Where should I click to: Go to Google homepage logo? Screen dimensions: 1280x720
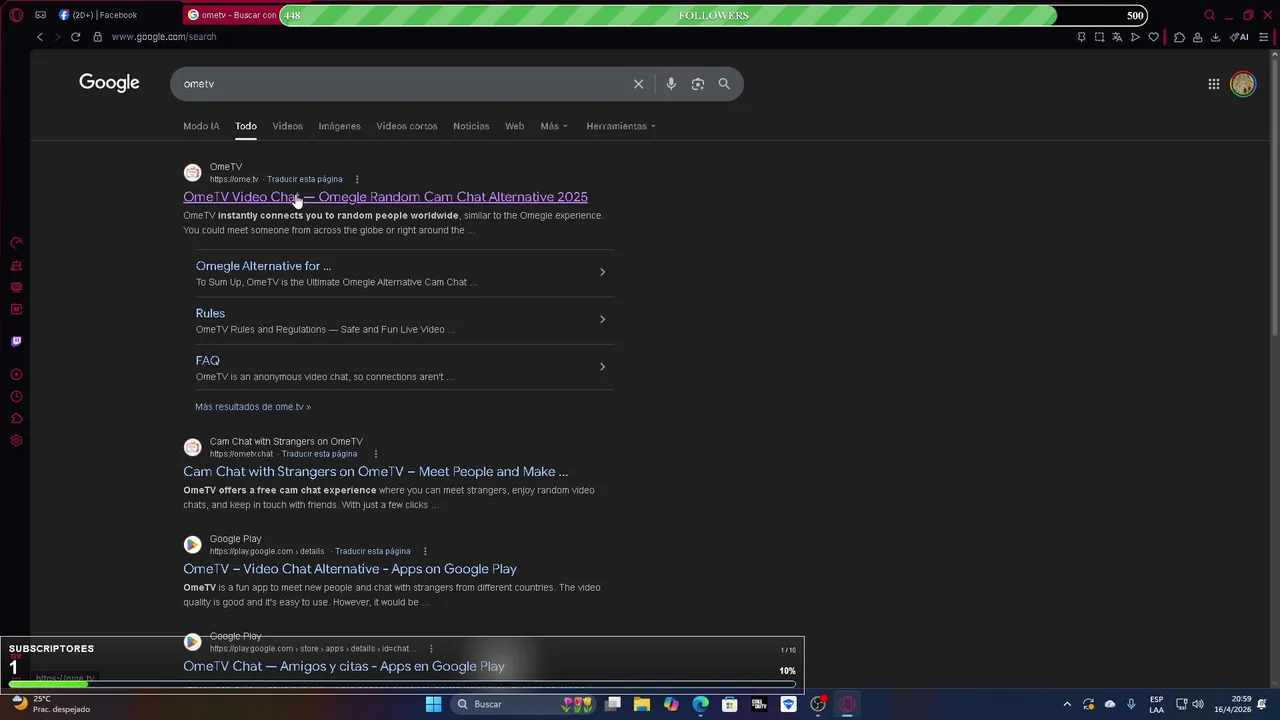pos(109,83)
